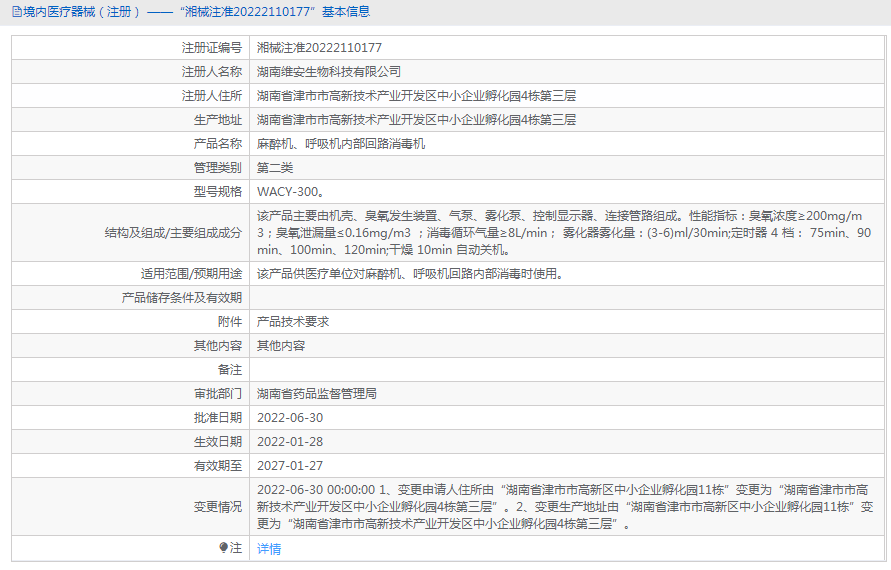Select registration number 湘械注准20222110177 value

319,48
